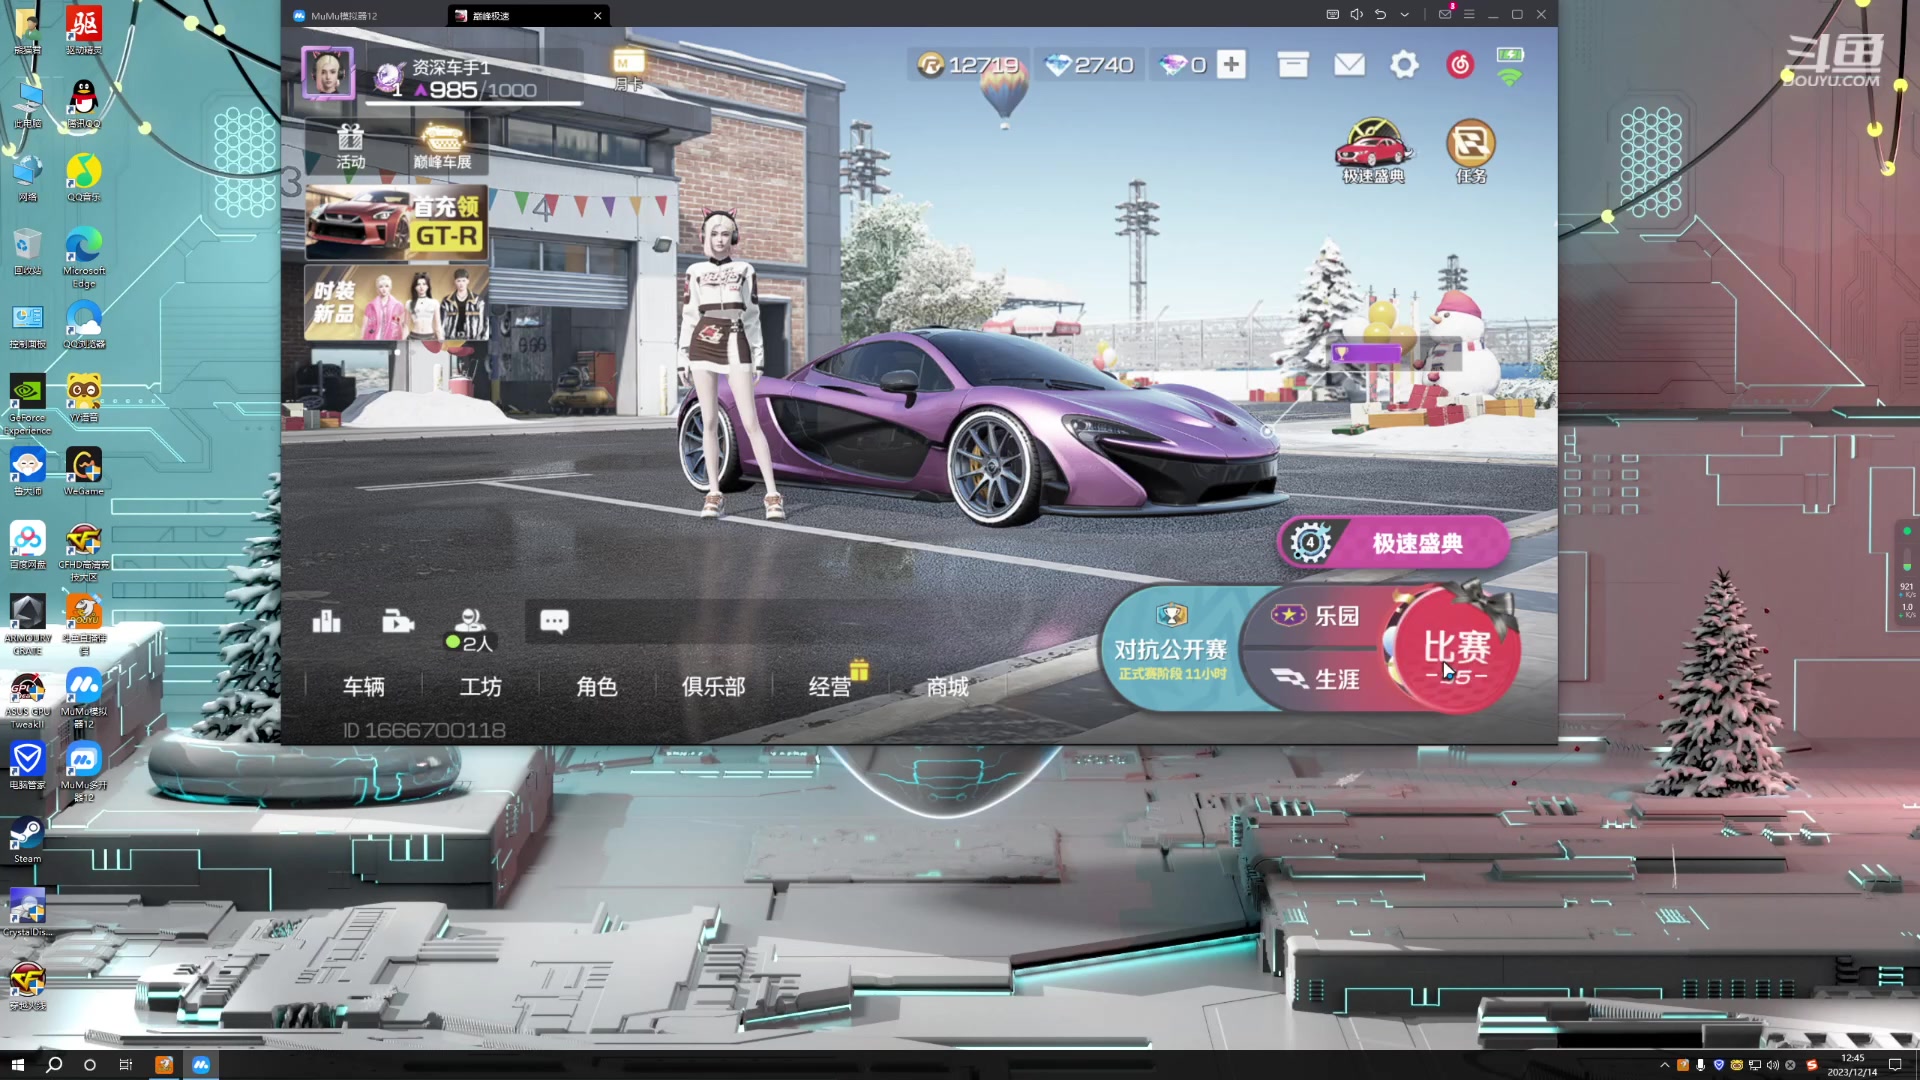Viewport: 1920px width, 1080px height.
Task: Switch to the 经营 management tab
Action: (x=831, y=687)
